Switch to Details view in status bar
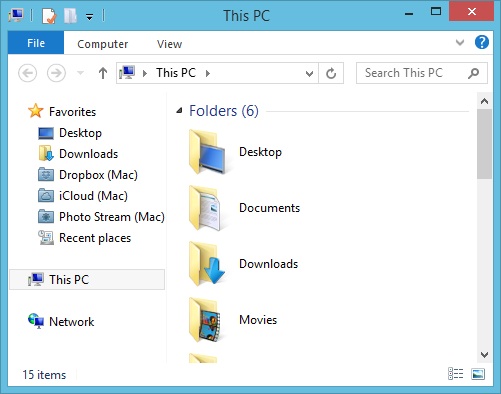Image resolution: width=501 pixels, height=394 pixels. 455,374
